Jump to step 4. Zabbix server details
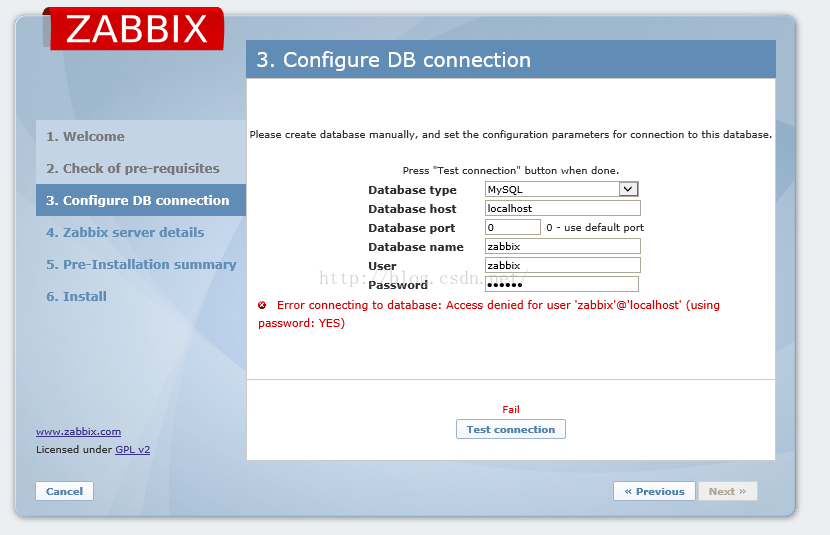Viewport: 830px width, 535px height. click(125, 232)
